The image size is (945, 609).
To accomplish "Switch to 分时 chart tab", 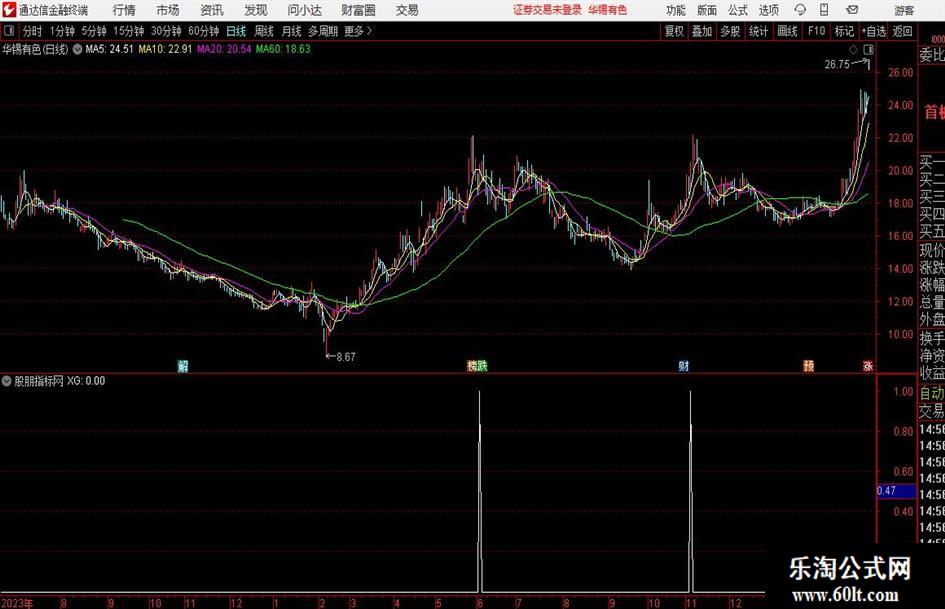I will pyautogui.click(x=33, y=31).
